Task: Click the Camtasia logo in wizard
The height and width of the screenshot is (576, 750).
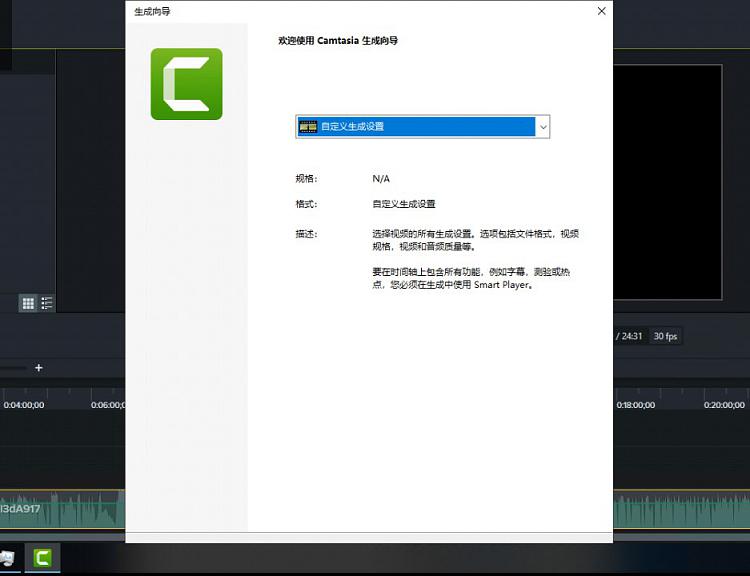Action: [x=187, y=84]
